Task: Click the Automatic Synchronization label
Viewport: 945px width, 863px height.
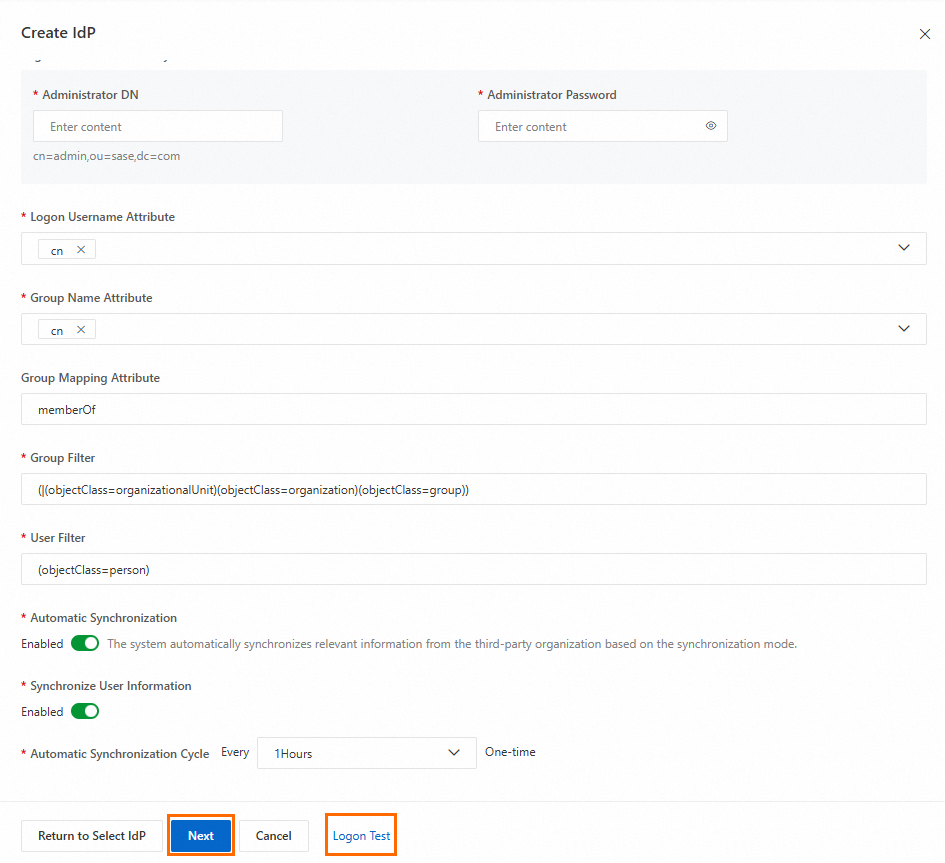Action: point(104,618)
